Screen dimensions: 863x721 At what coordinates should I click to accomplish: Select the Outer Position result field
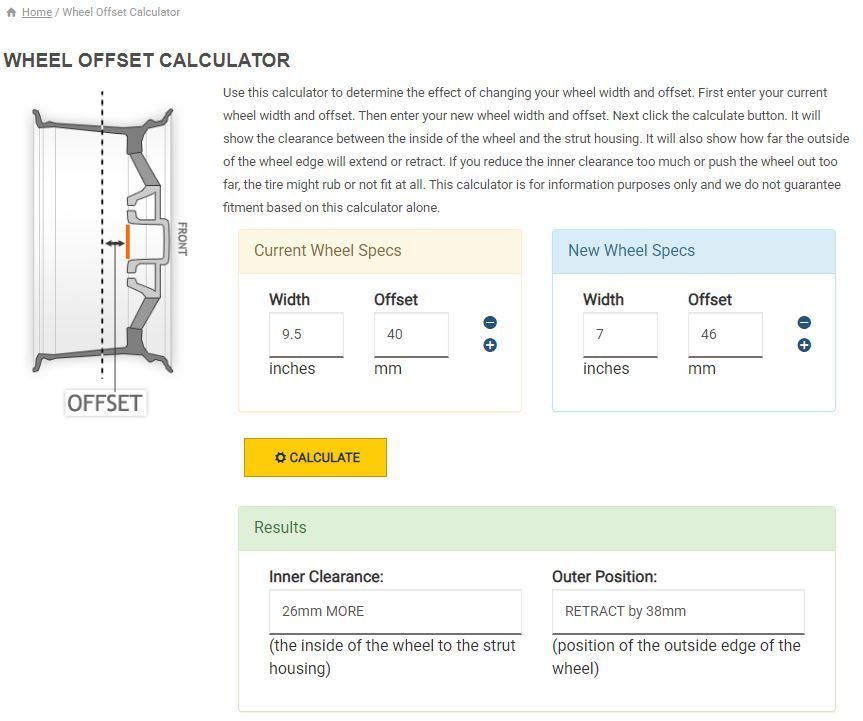pos(678,611)
